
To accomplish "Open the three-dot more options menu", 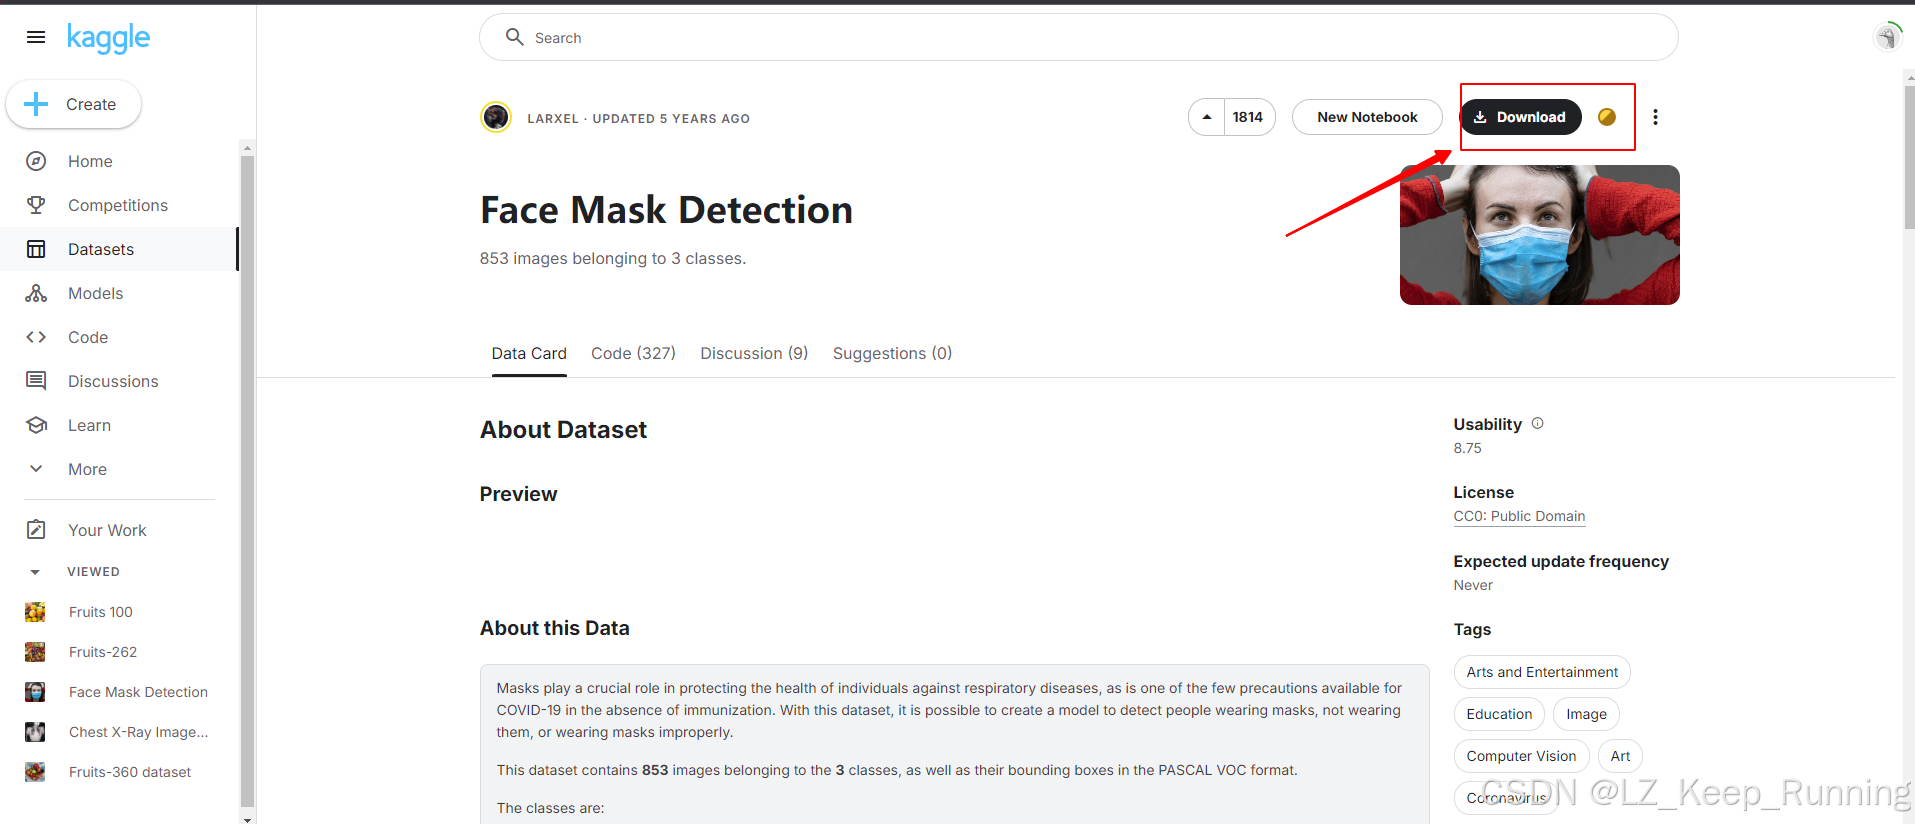I will pos(1655,117).
